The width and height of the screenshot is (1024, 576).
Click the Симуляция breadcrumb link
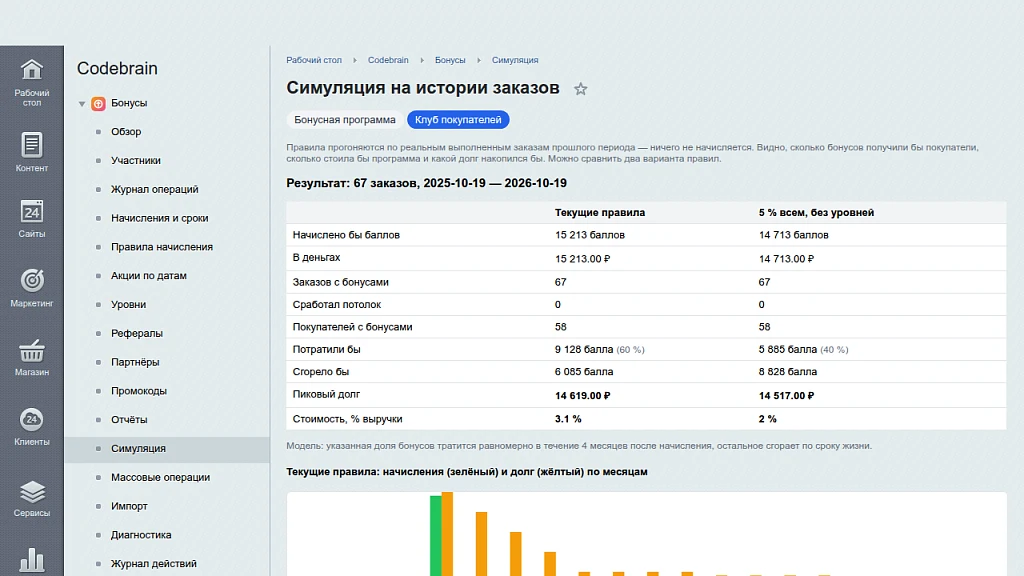tap(515, 60)
